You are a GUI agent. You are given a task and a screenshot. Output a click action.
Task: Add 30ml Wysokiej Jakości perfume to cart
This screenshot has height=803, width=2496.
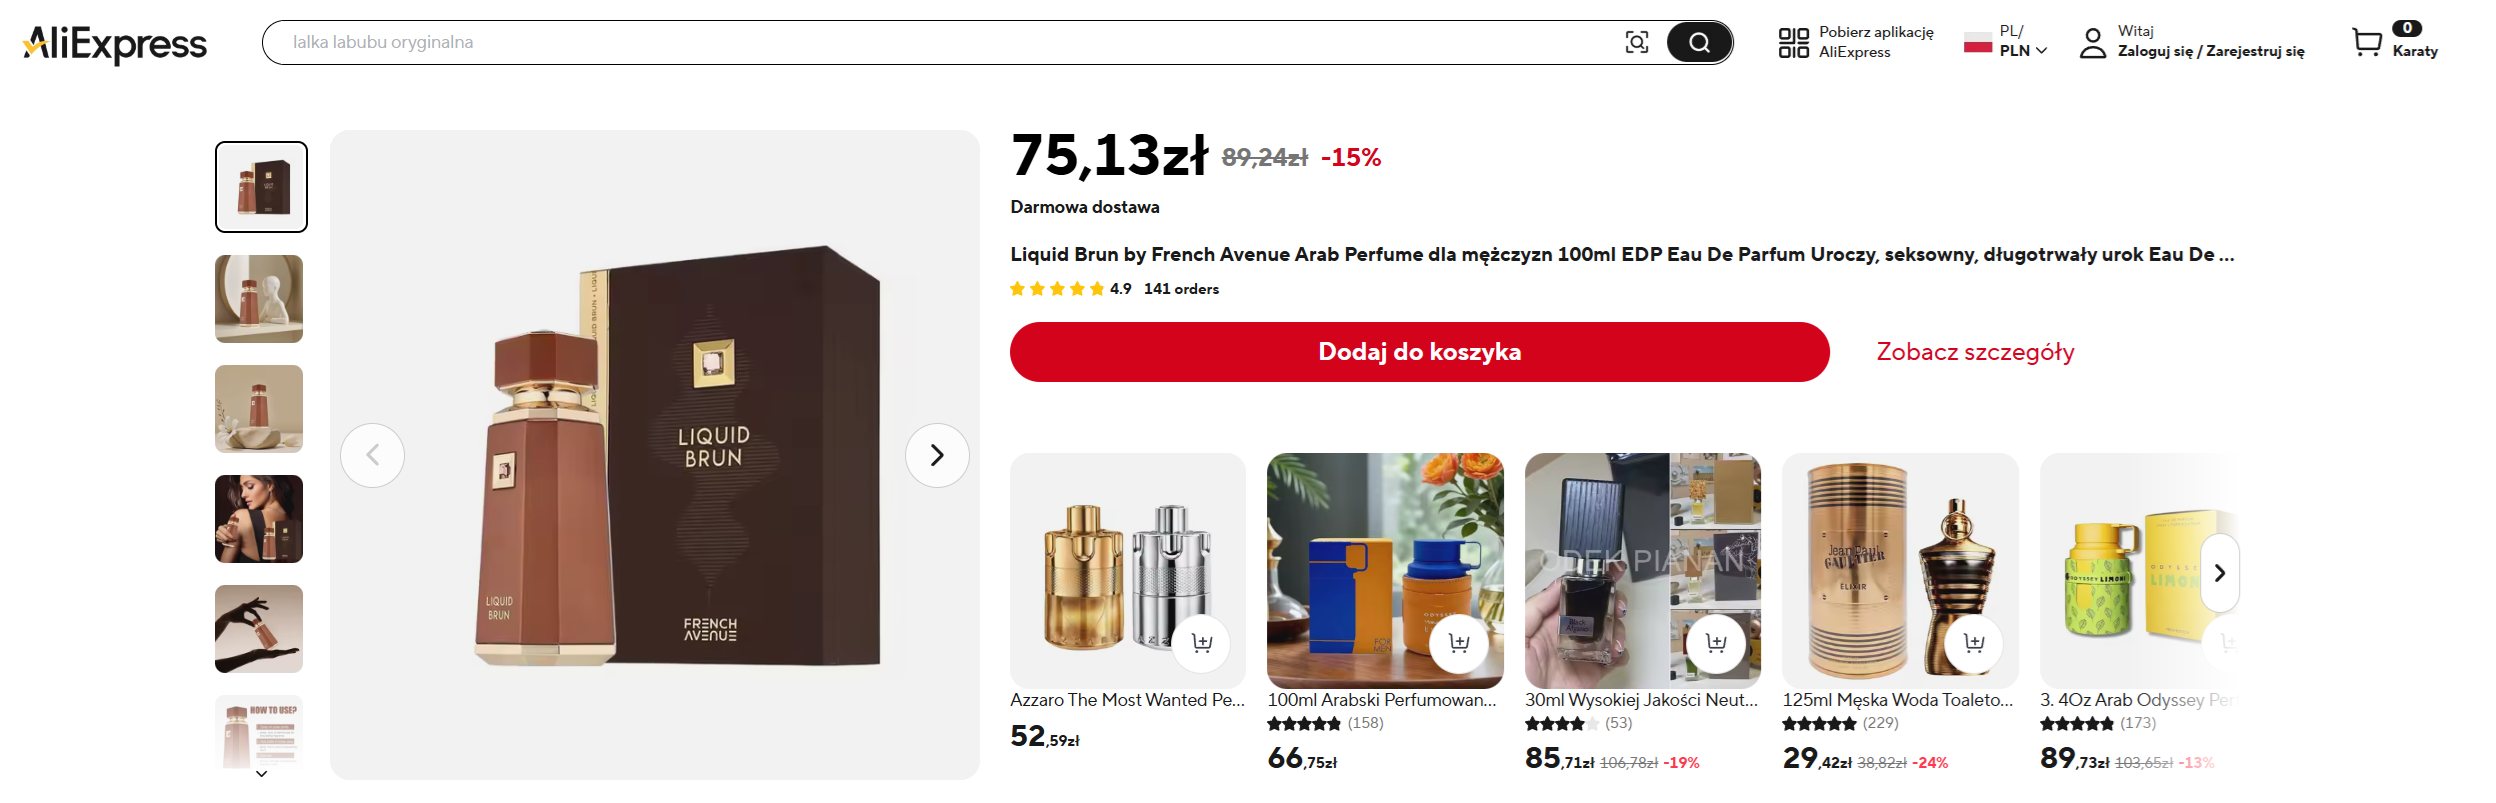[1716, 643]
